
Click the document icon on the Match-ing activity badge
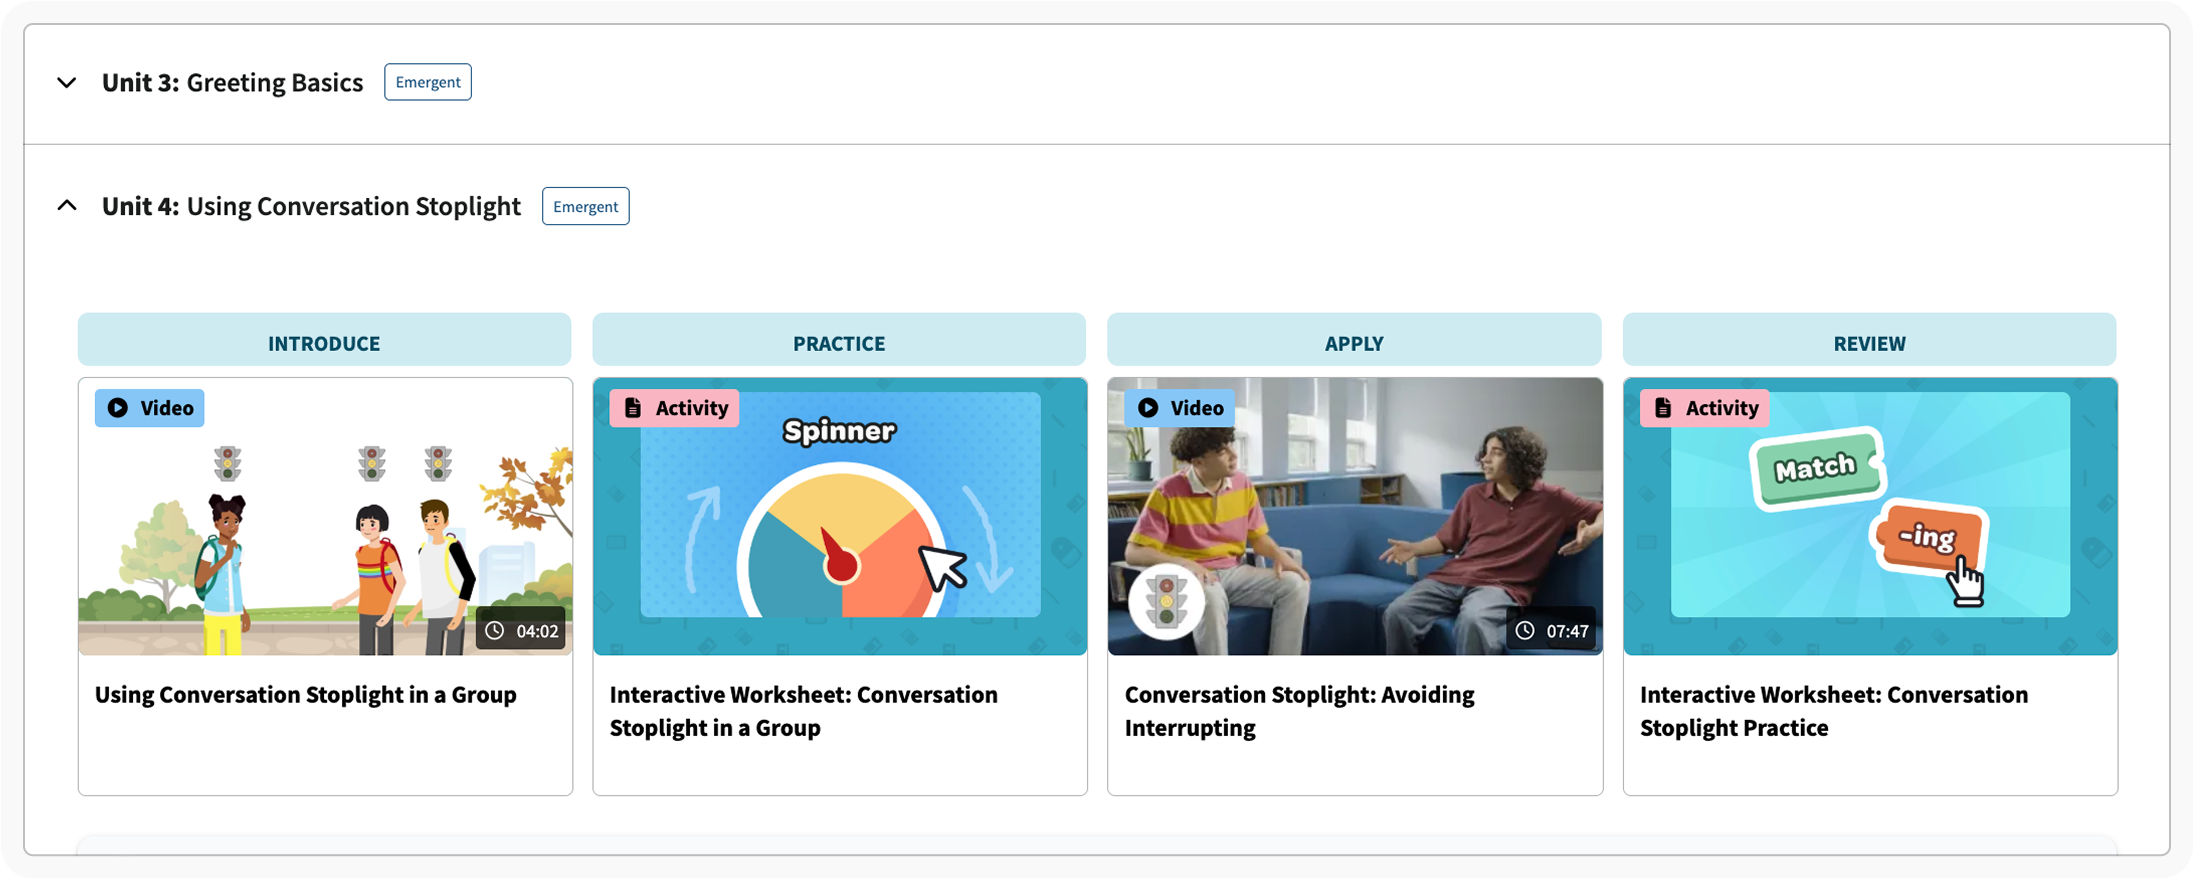pos(1663,408)
